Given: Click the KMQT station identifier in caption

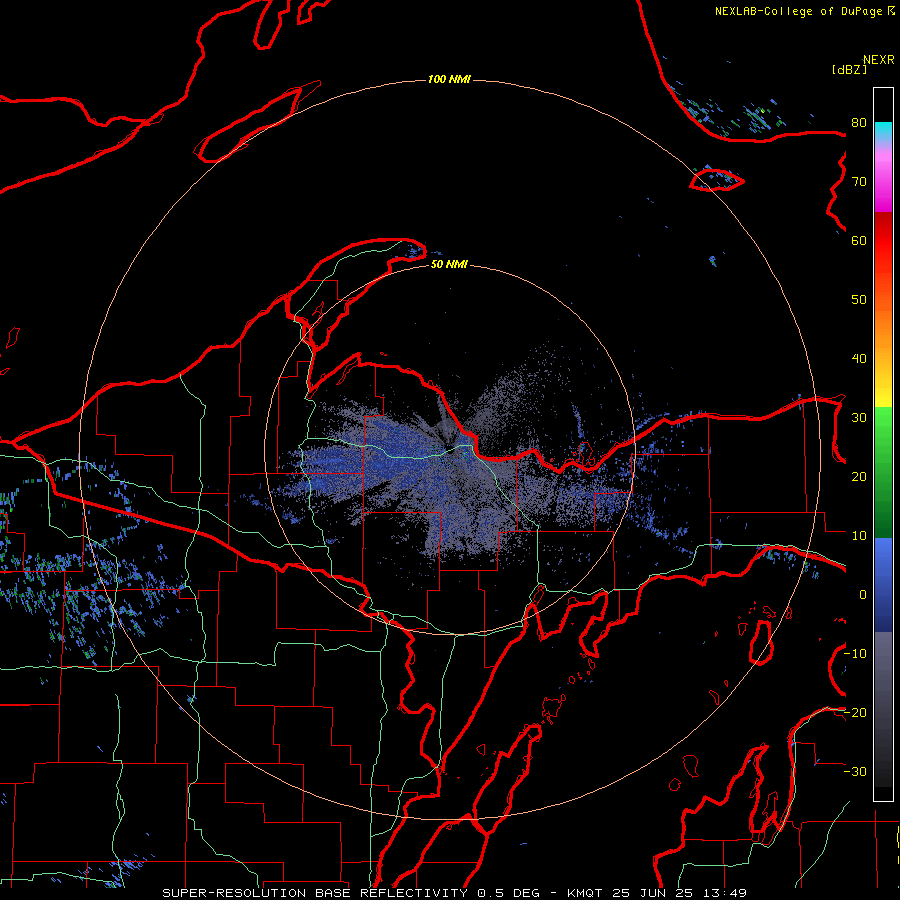Looking at the screenshot, I should click(584, 893).
